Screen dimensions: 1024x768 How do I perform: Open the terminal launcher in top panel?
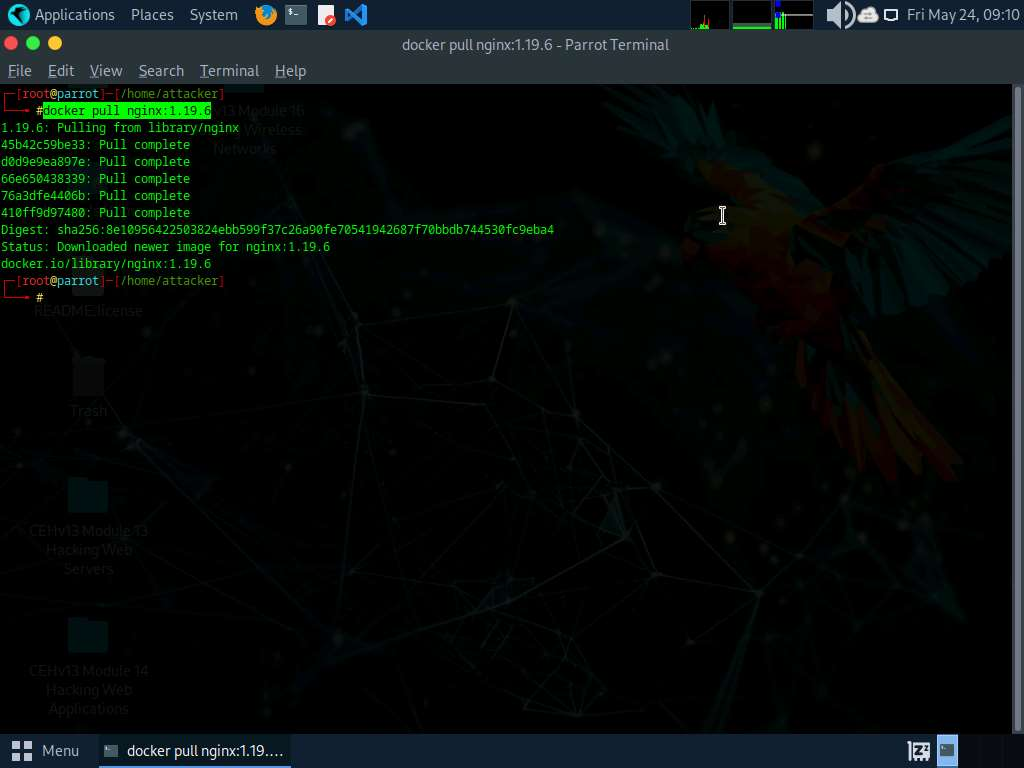295,15
